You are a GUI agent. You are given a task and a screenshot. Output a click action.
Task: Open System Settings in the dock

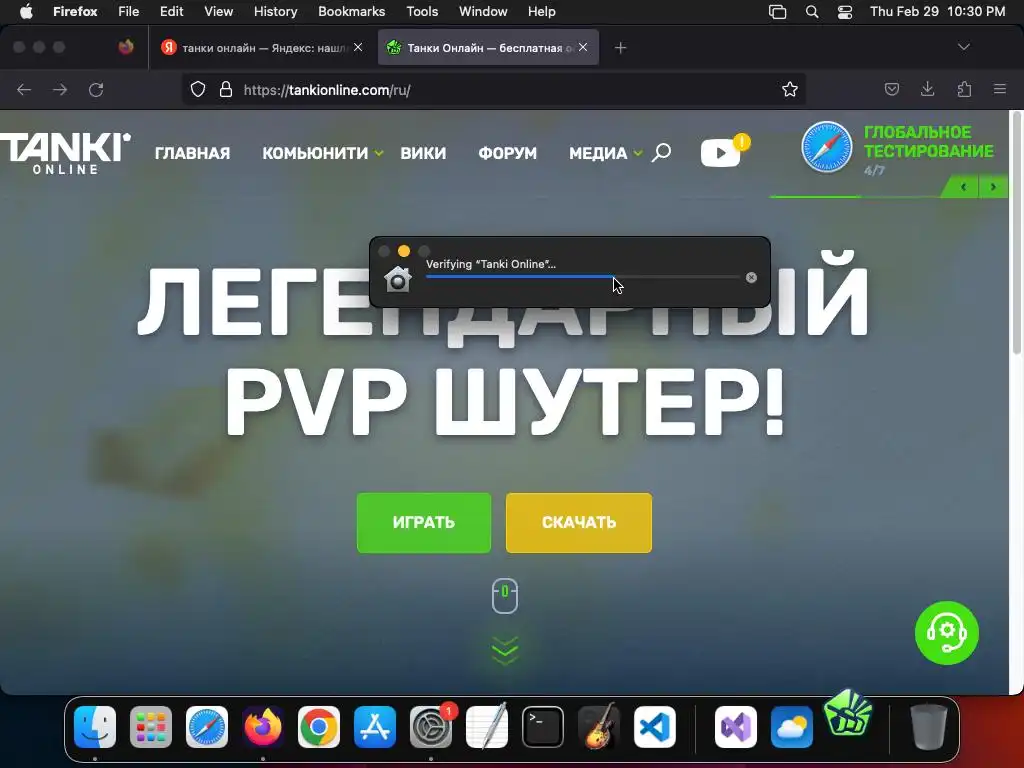pos(431,727)
